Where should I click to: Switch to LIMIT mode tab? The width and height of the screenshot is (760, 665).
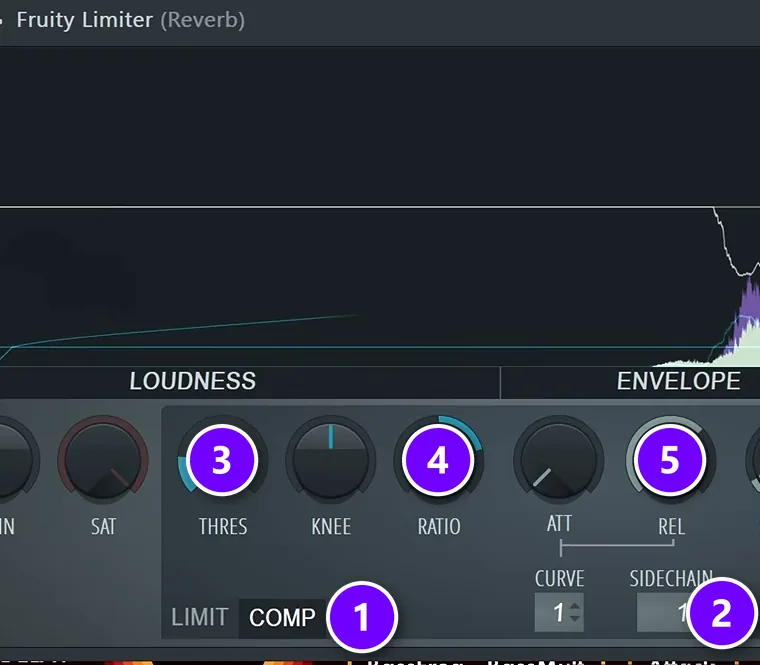pyautogui.click(x=200, y=618)
